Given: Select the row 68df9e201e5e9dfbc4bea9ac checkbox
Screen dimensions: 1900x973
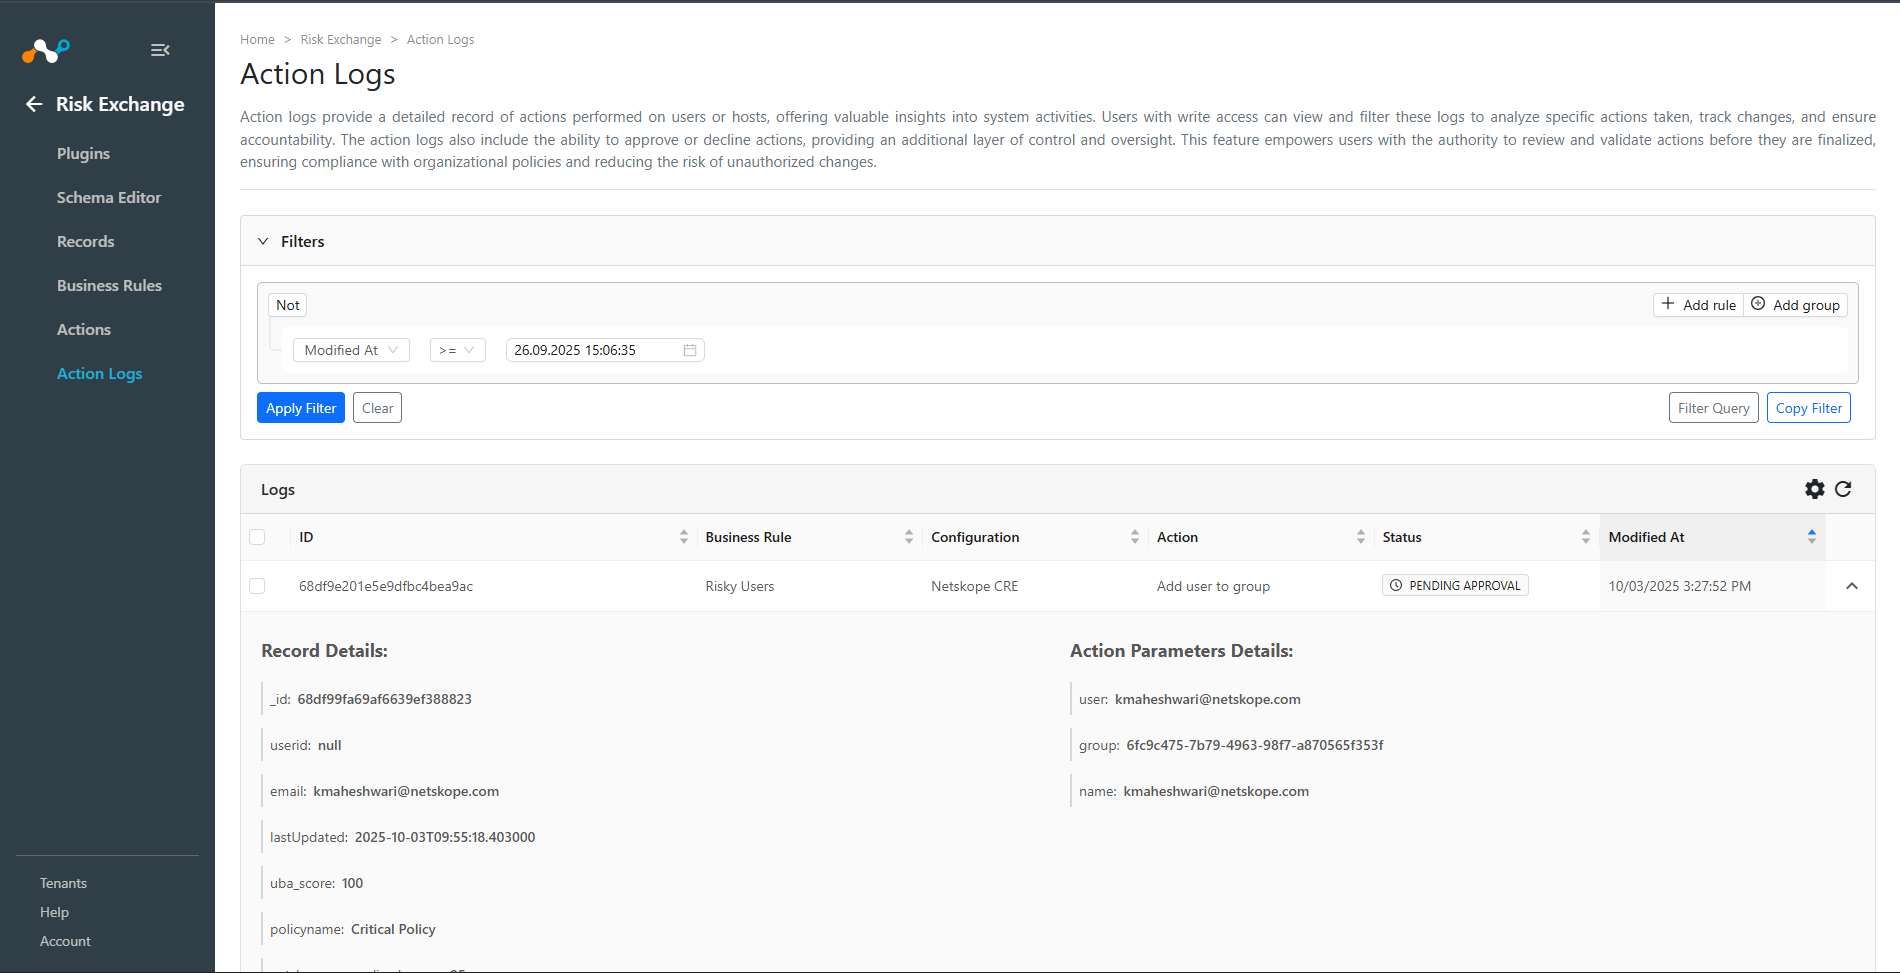Looking at the screenshot, I should pyautogui.click(x=257, y=586).
